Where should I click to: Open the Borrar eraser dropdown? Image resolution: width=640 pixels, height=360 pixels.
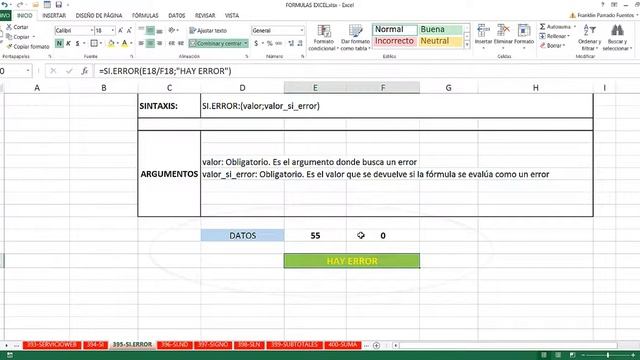point(552,45)
